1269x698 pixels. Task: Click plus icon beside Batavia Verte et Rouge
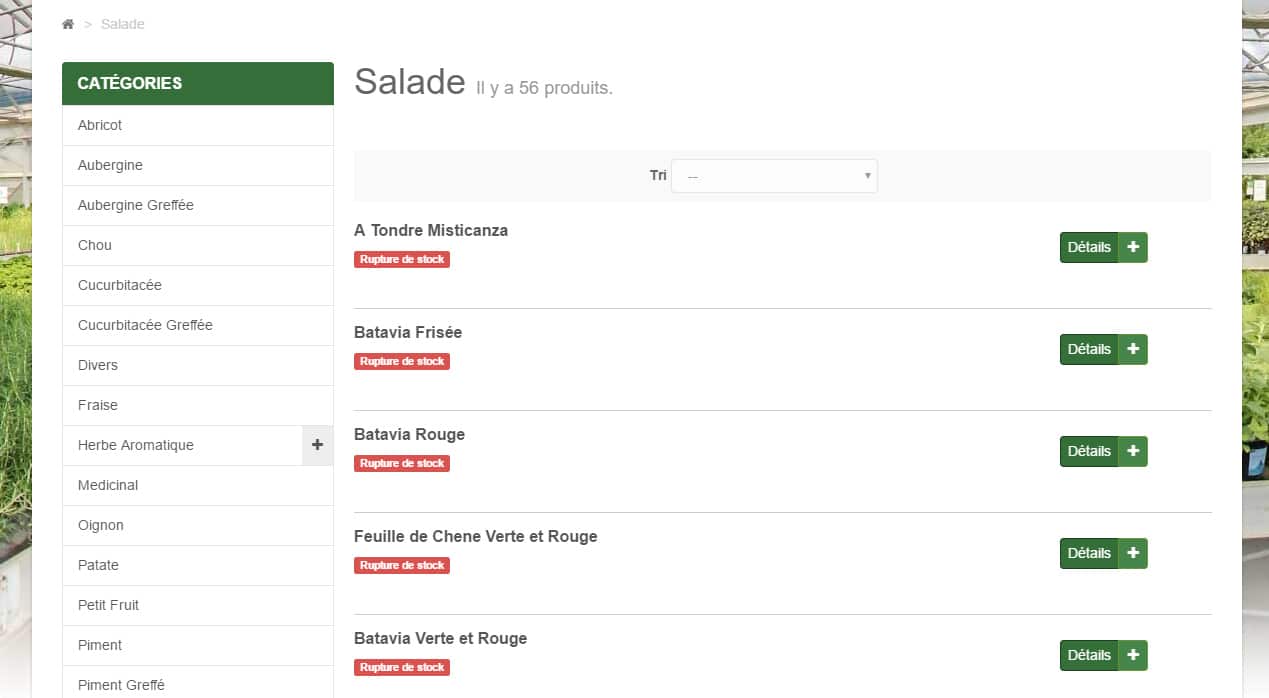point(1133,655)
